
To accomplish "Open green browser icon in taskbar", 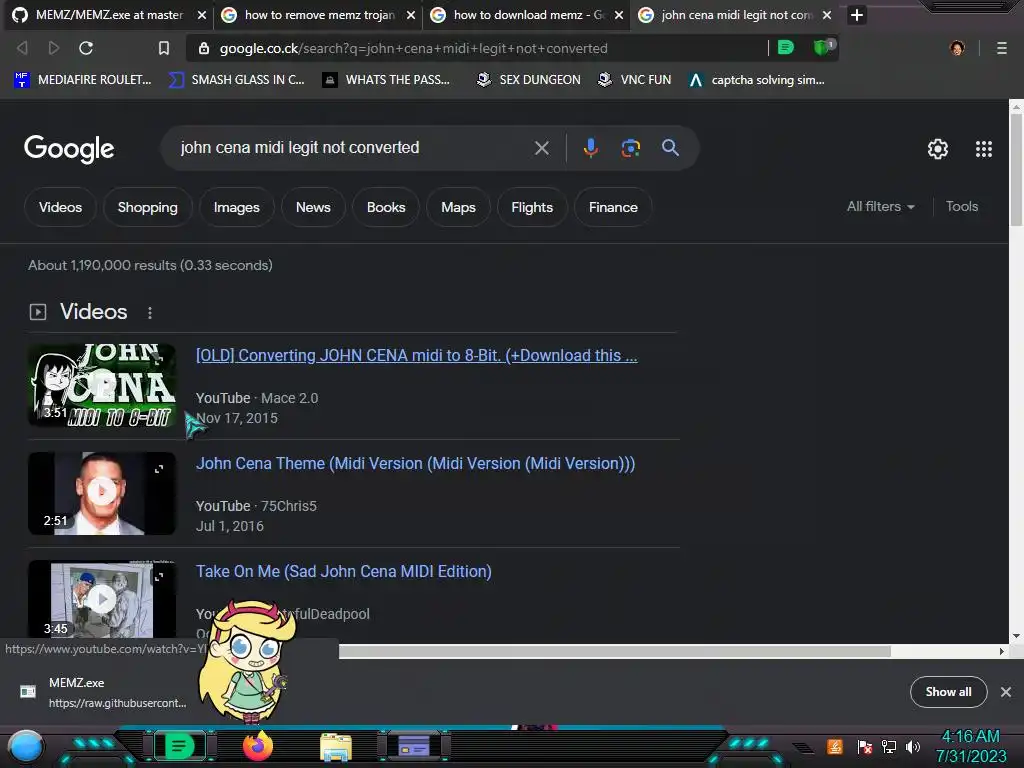I will pyautogui.click(x=180, y=746).
